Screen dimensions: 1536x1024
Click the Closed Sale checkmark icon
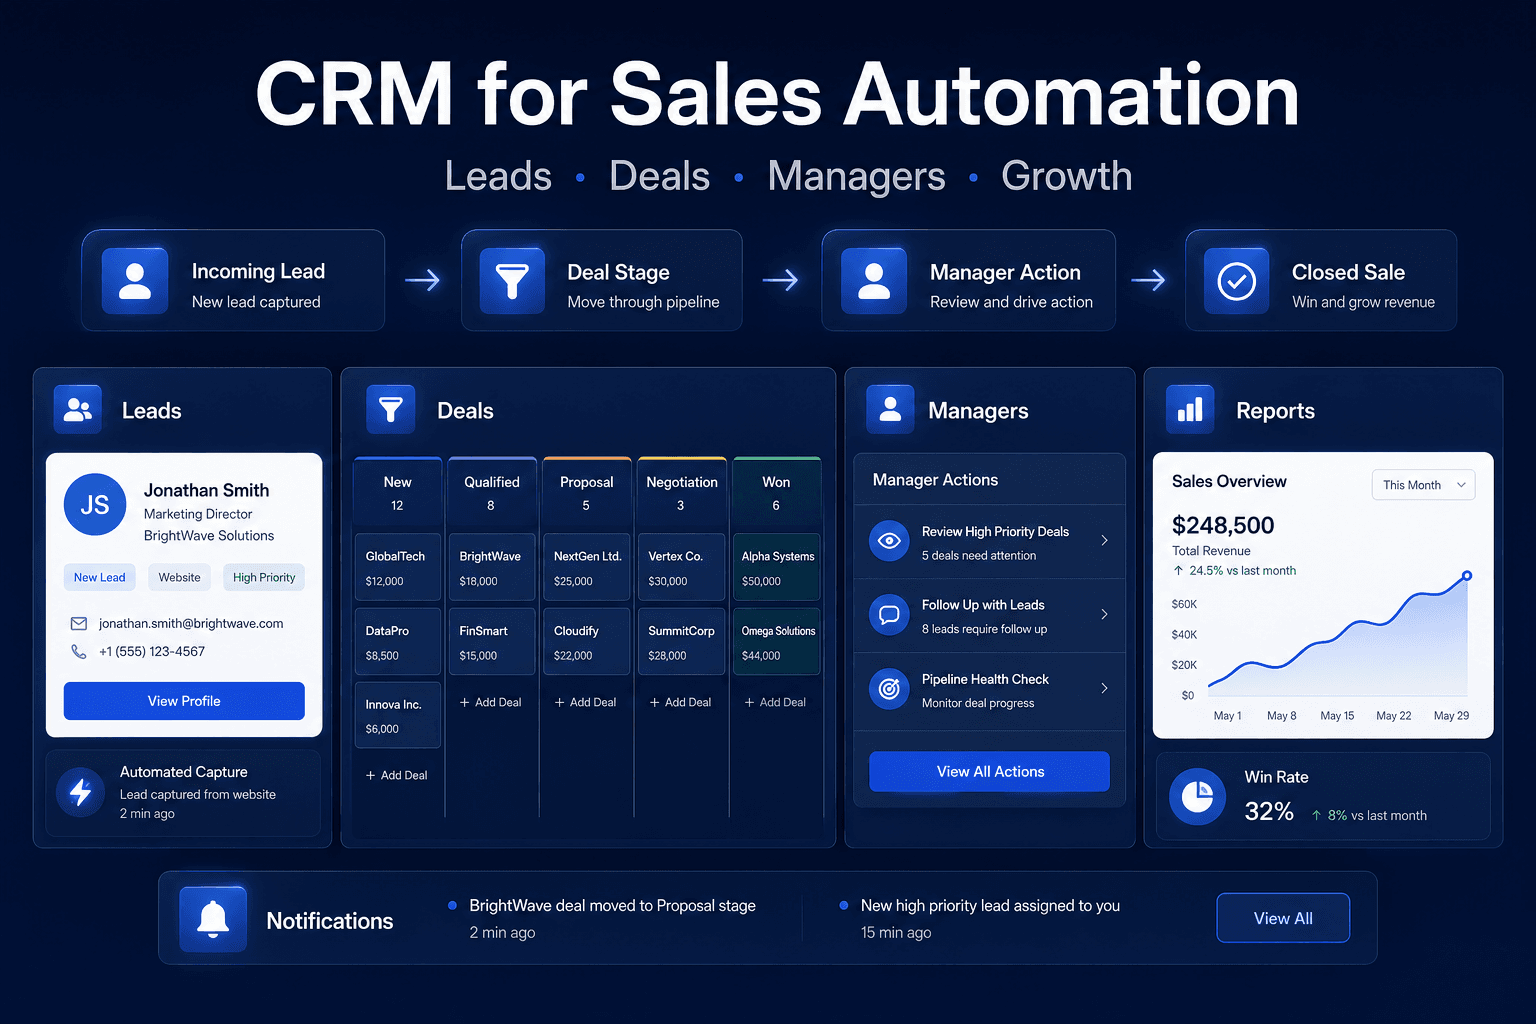coord(1237,281)
